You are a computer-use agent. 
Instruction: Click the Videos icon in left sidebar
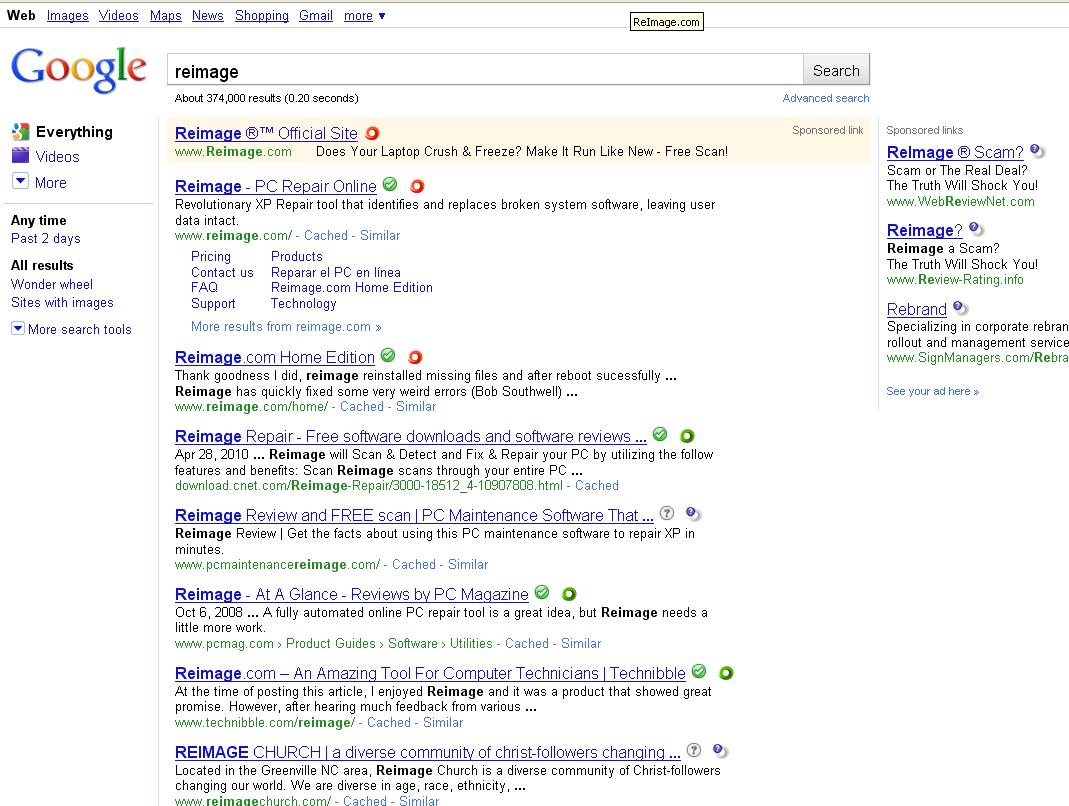pos(20,155)
